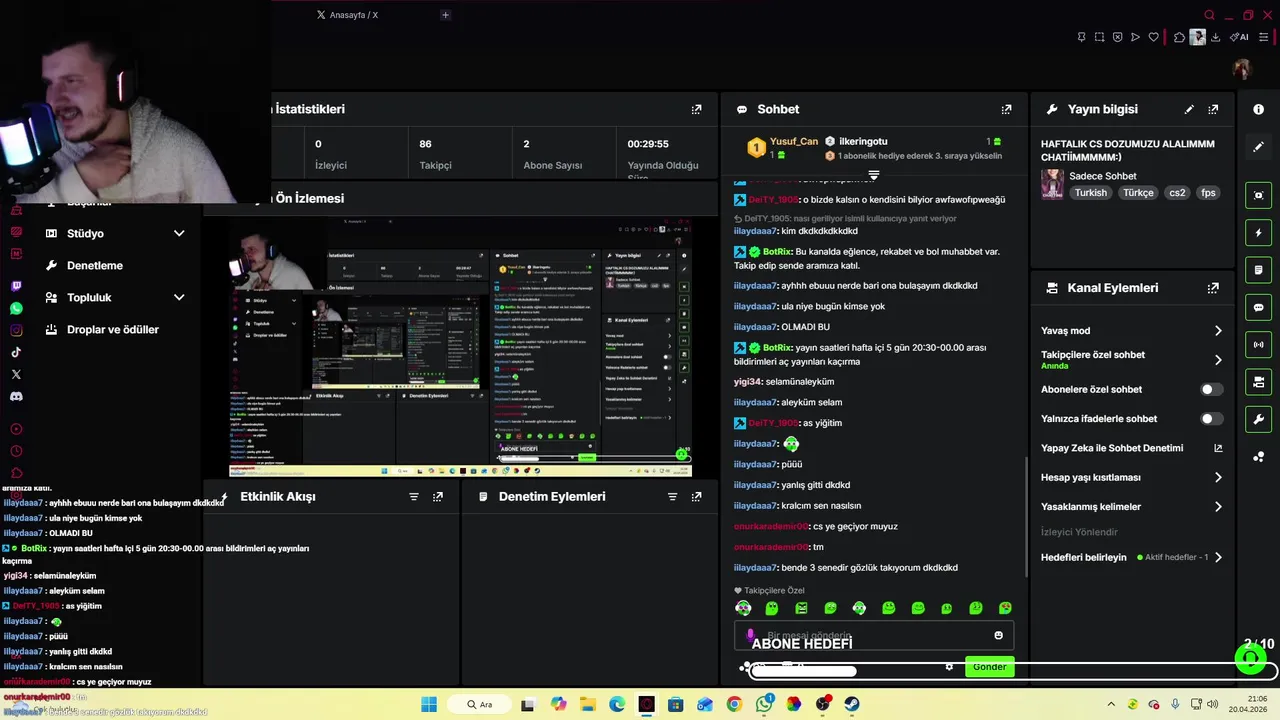
Task: Open Twitch in the browser sidebar
Action: (16, 286)
